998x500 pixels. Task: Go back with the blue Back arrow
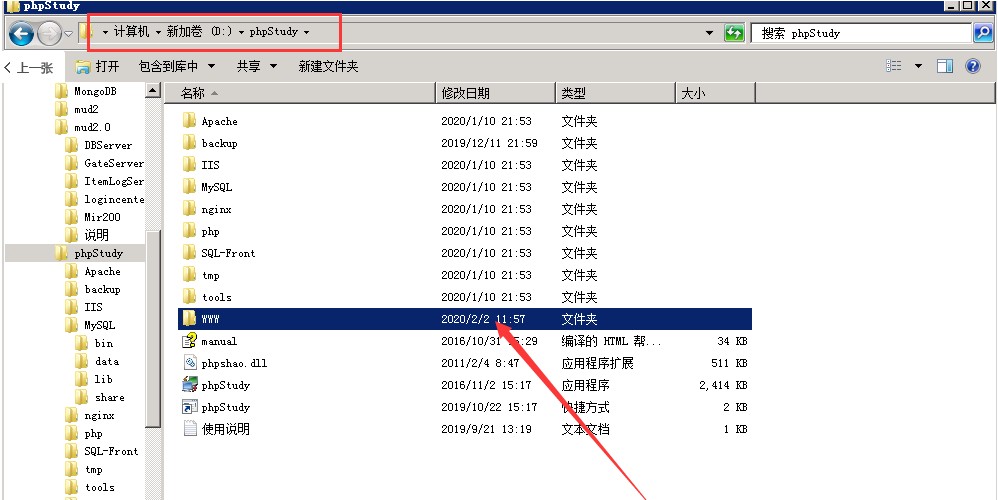click(22, 33)
